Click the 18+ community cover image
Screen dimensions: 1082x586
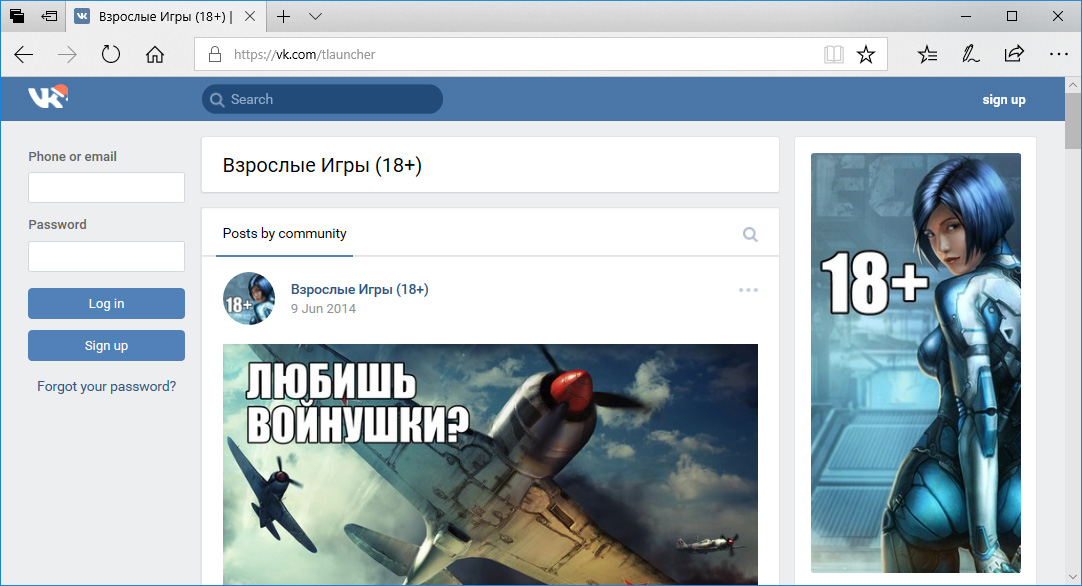915,362
